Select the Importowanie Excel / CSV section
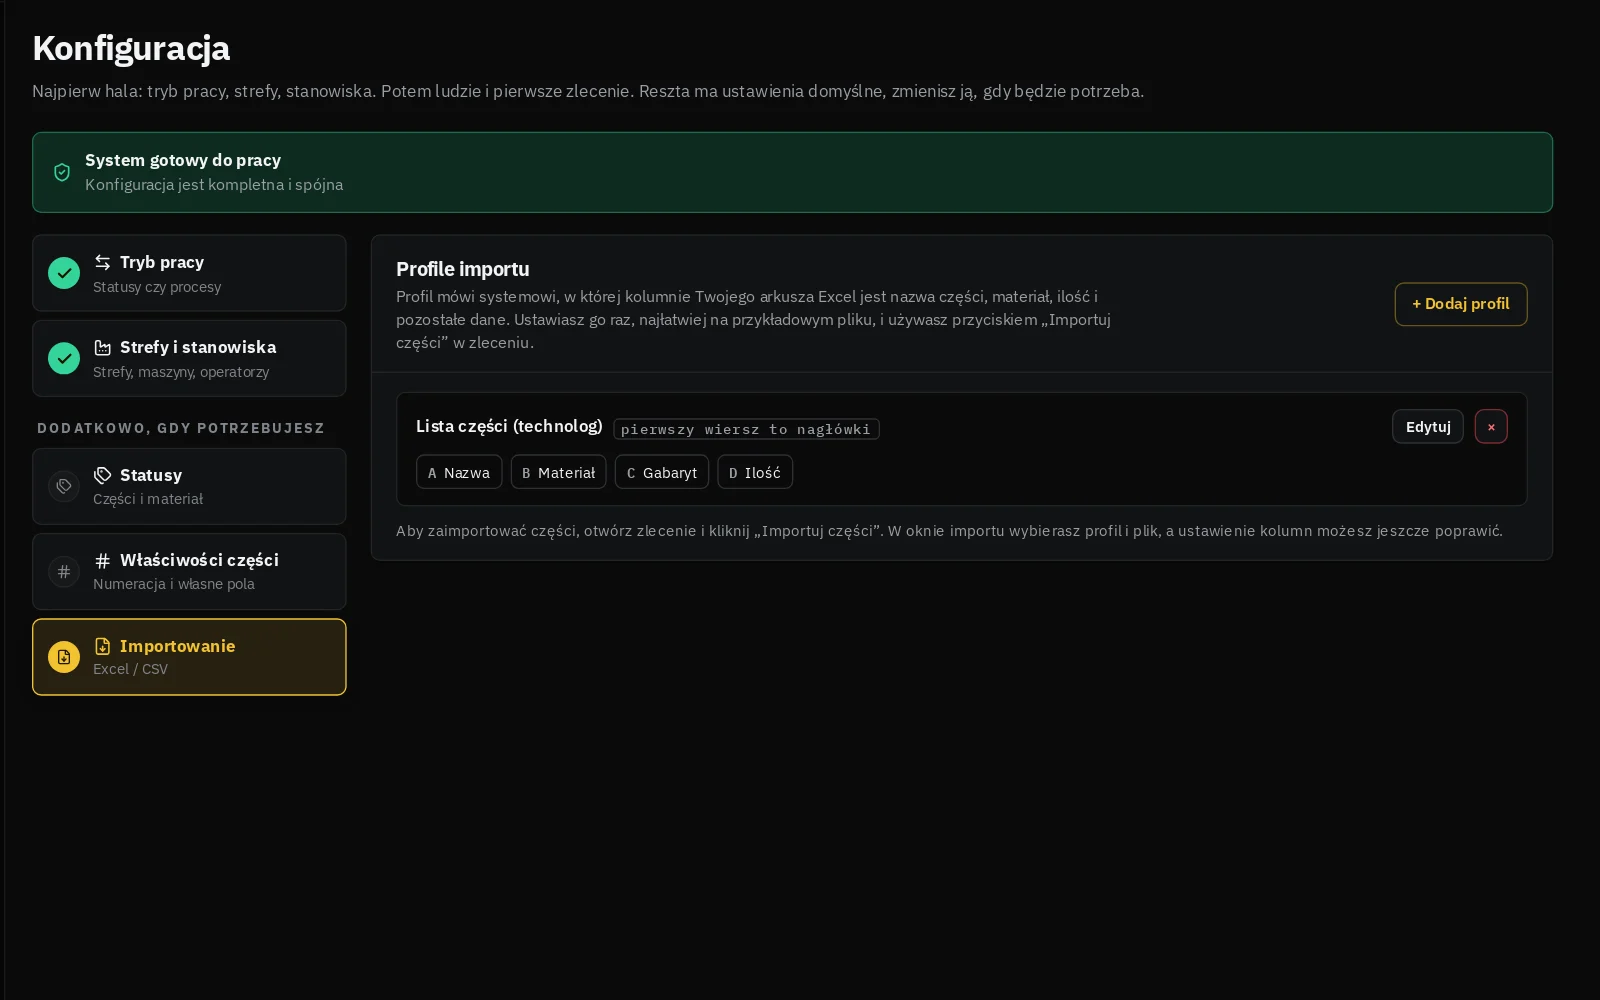The image size is (1600, 1000). pos(189,657)
